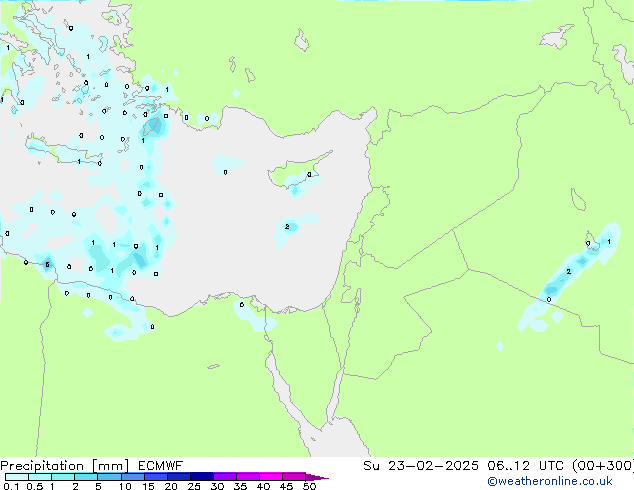Pick the purple swatch between 30 and 35
This screenshot has width=634, height=490.
(x=225, y=477)
